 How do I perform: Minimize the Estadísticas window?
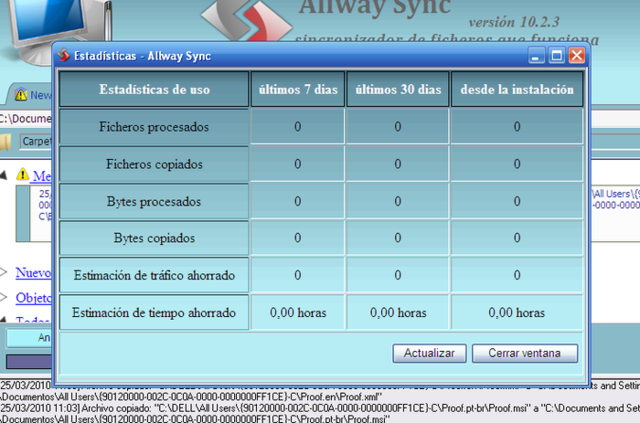[x=536, y=56]
